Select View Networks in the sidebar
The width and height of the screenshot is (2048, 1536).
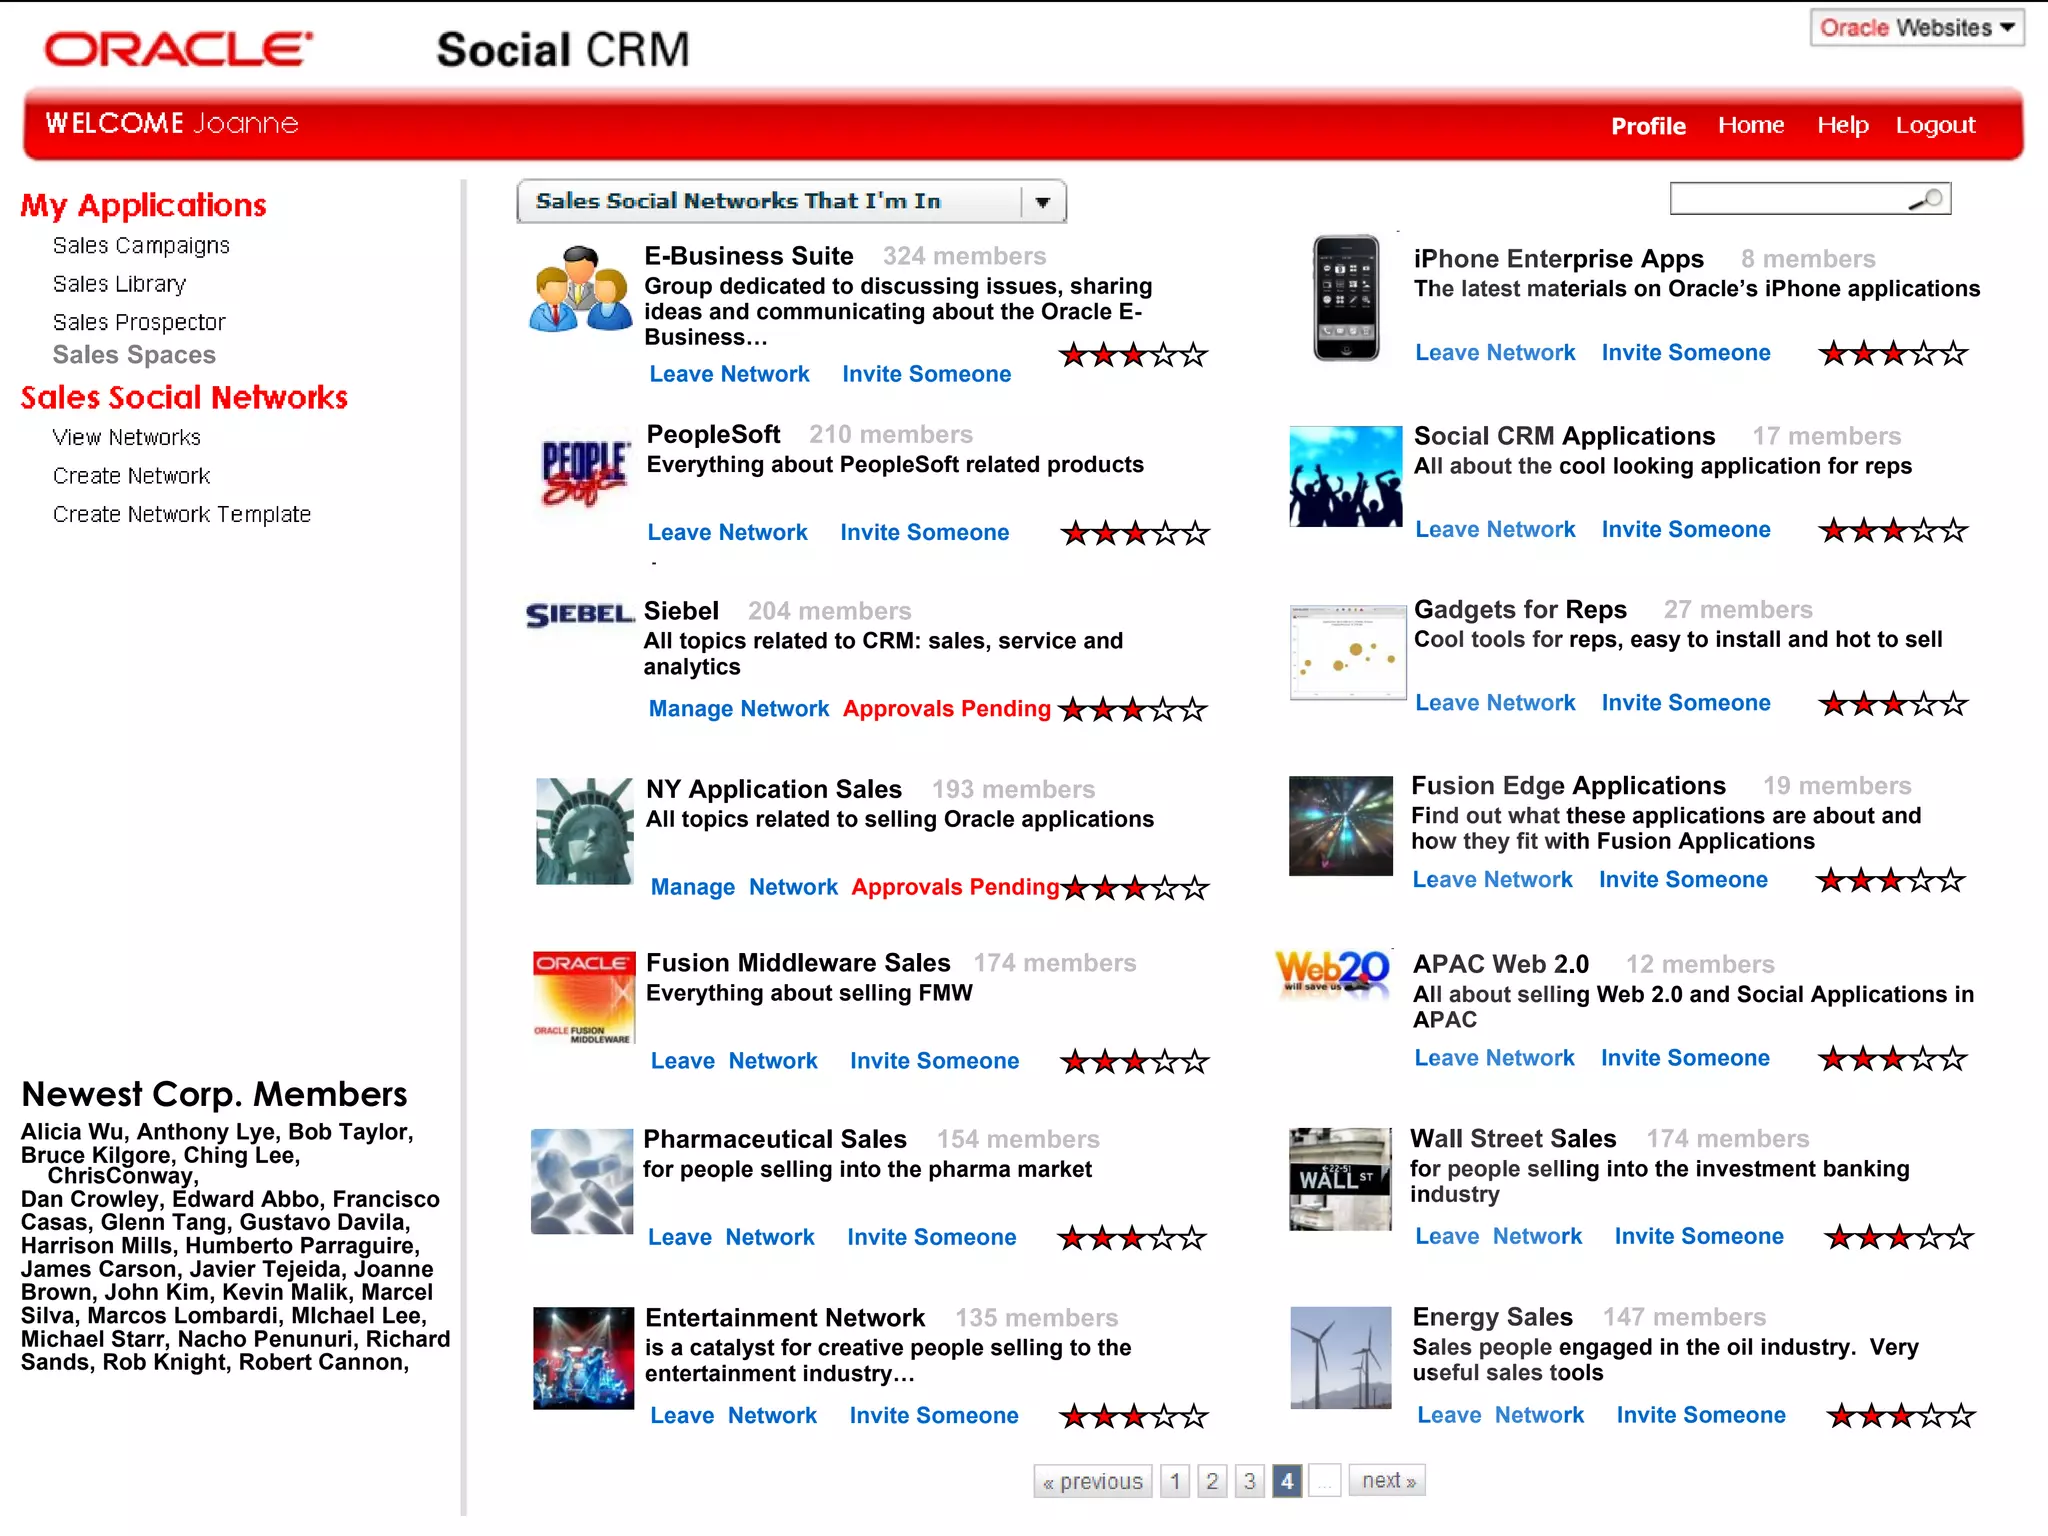[126, 437]
